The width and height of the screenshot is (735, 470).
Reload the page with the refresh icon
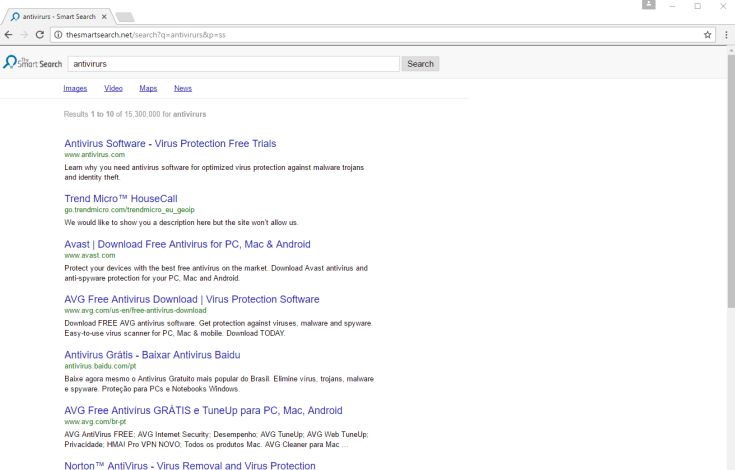(40, 35)
